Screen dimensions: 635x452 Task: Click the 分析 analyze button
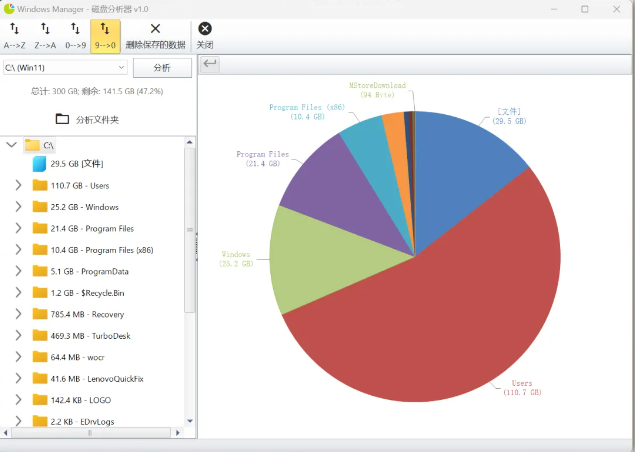tap(162, 68)
